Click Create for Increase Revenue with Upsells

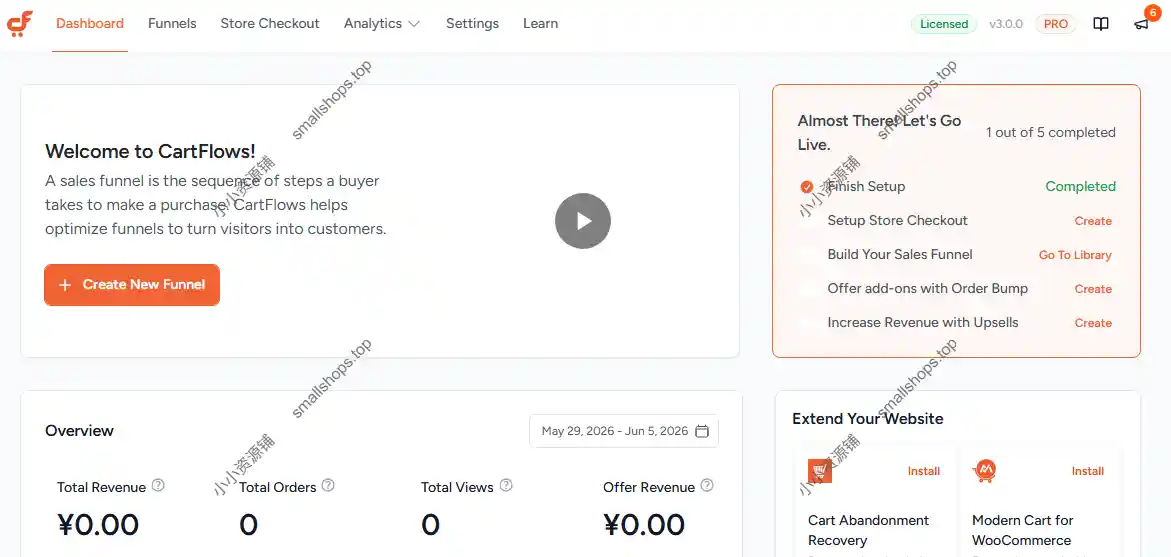tap(1093, 323)
